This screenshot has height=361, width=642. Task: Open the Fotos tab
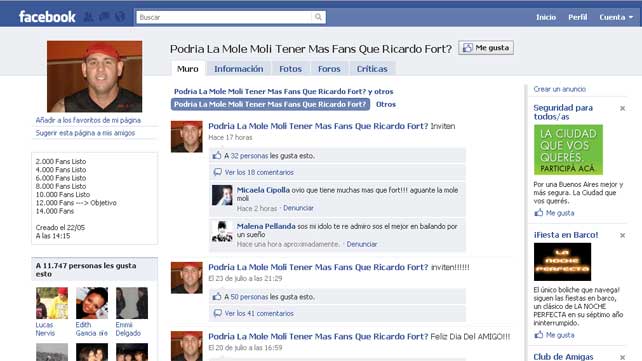(290, 69)
